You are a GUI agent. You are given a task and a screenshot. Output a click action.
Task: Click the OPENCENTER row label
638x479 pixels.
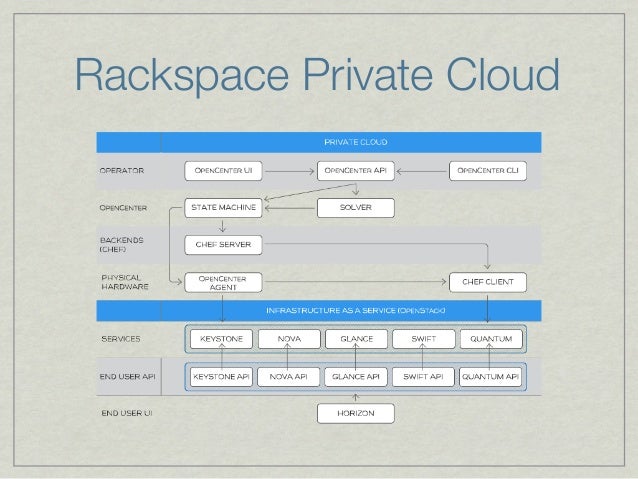(123, 208)
